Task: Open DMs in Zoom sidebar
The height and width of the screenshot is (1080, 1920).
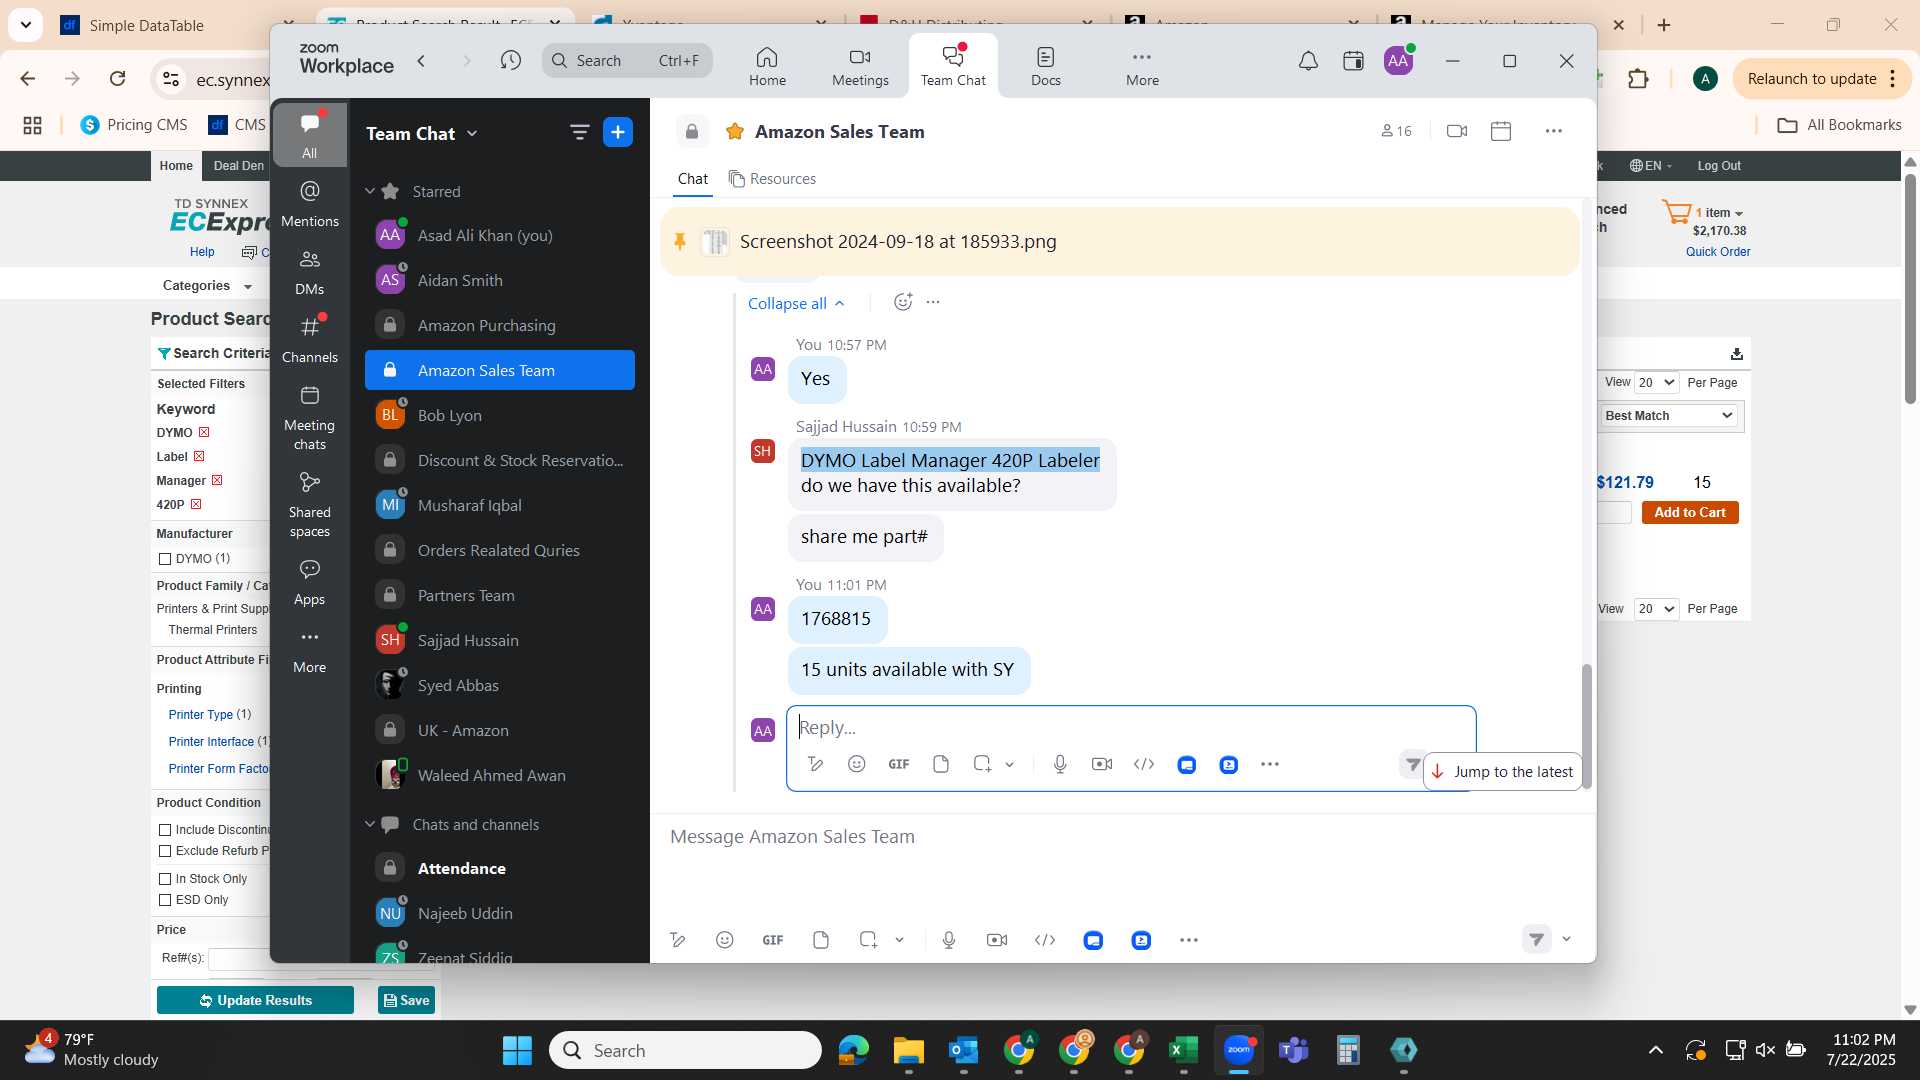Action: click(310, 272)
